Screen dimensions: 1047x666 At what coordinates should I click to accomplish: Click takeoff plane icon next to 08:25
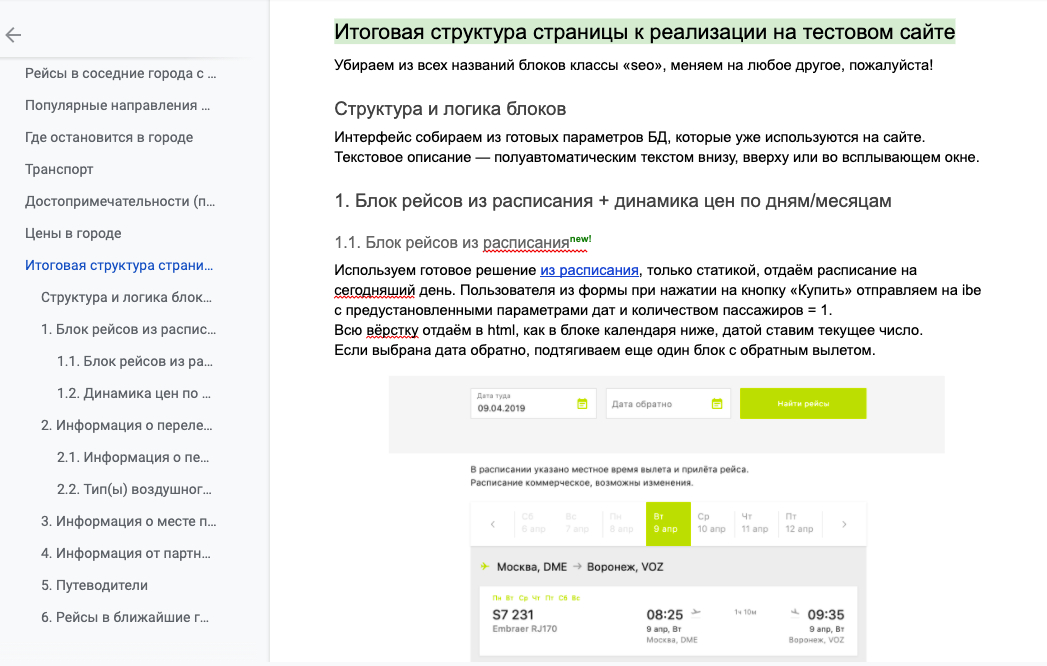coord(697,612)
